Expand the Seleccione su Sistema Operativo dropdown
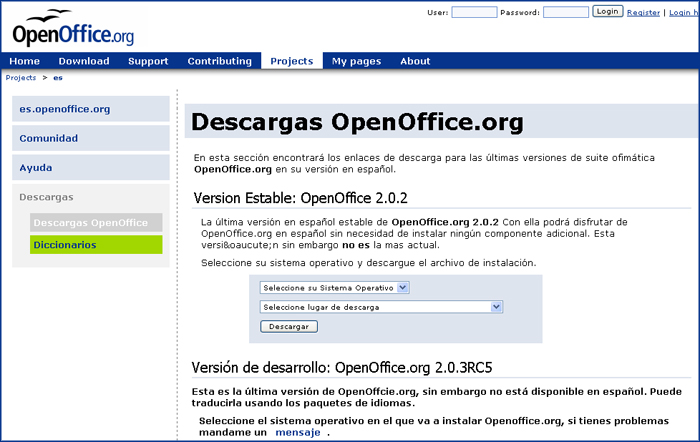 coord(334,287)
